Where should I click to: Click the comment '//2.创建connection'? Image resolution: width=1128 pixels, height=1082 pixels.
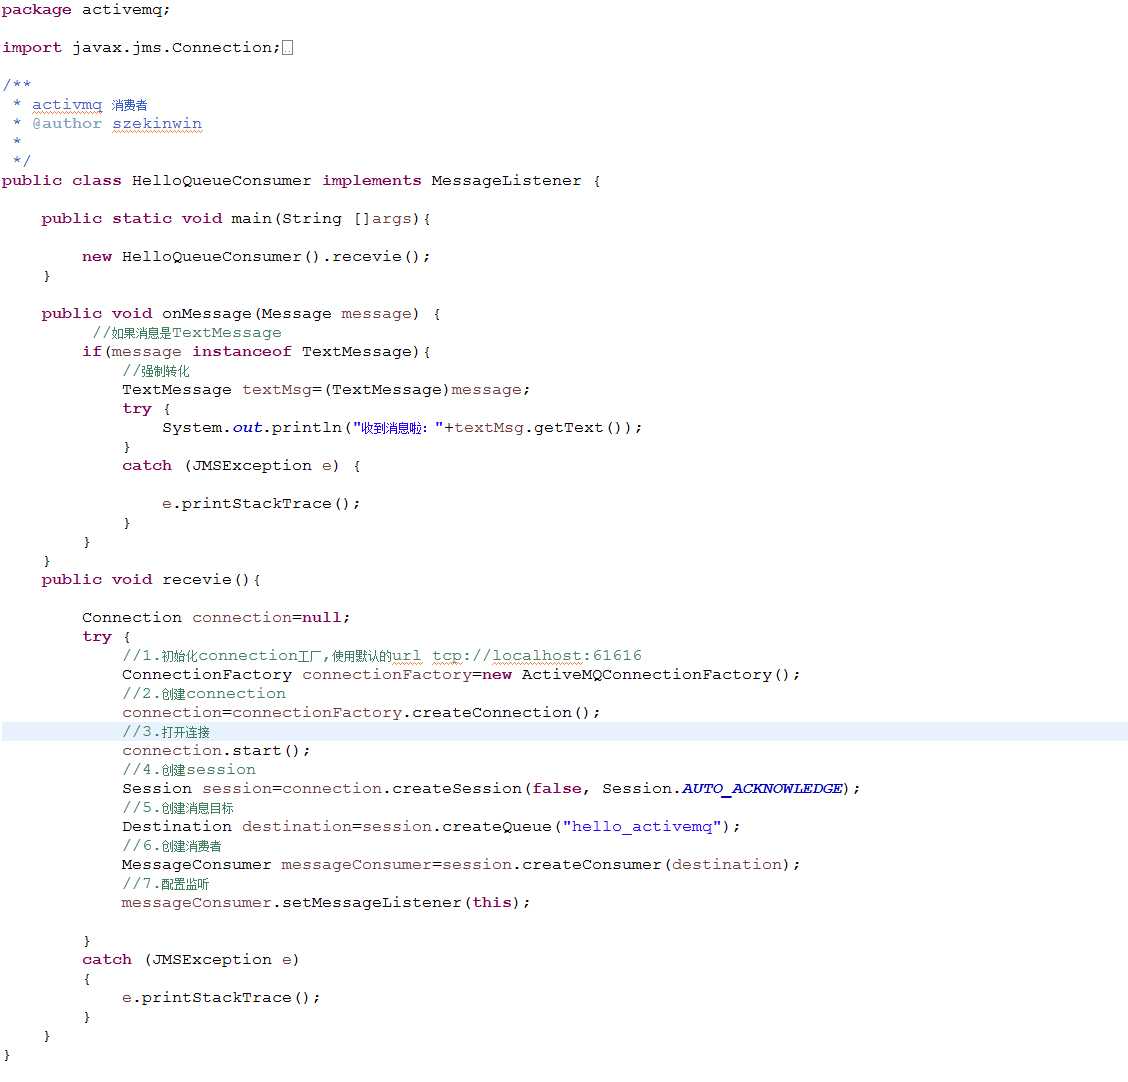(204, 694)
